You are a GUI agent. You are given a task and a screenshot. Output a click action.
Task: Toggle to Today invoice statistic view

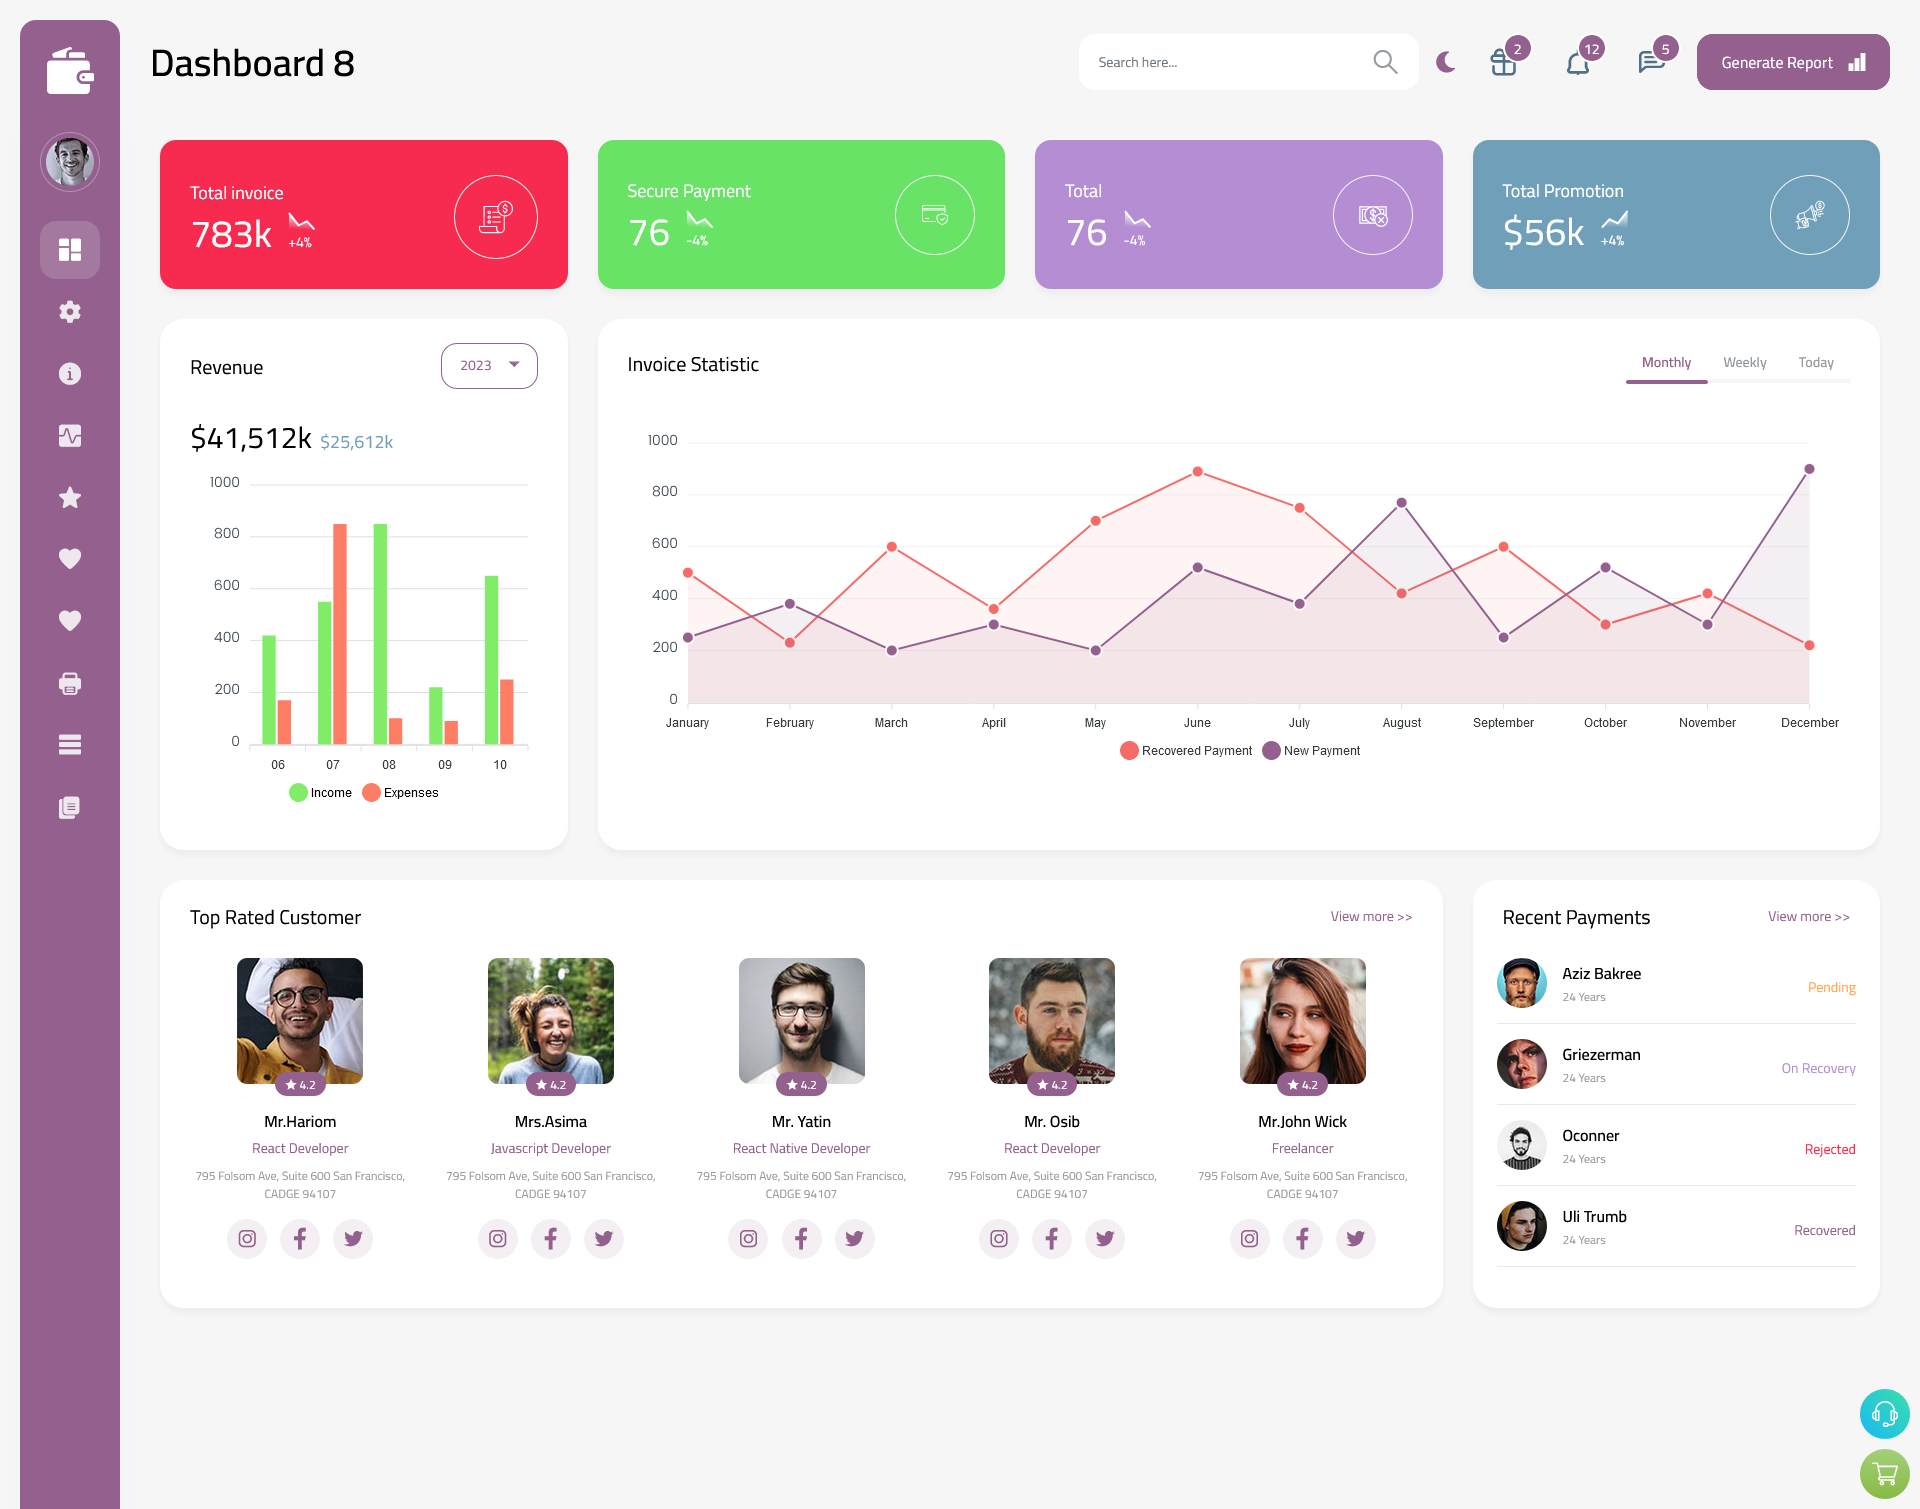point(1817,362)
